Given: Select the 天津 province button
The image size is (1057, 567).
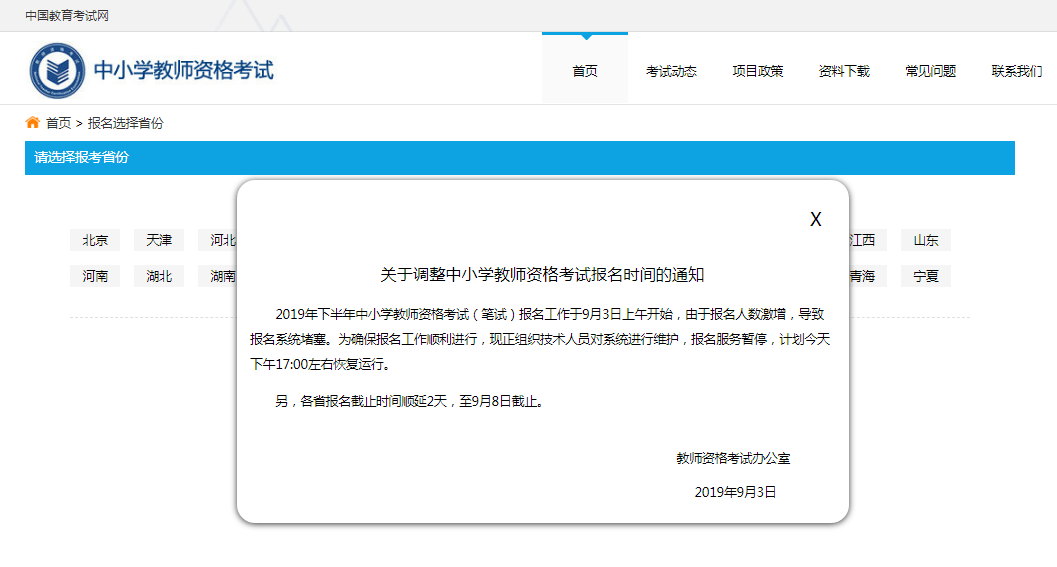Looking at the screenshot, I should click(159, 240).
